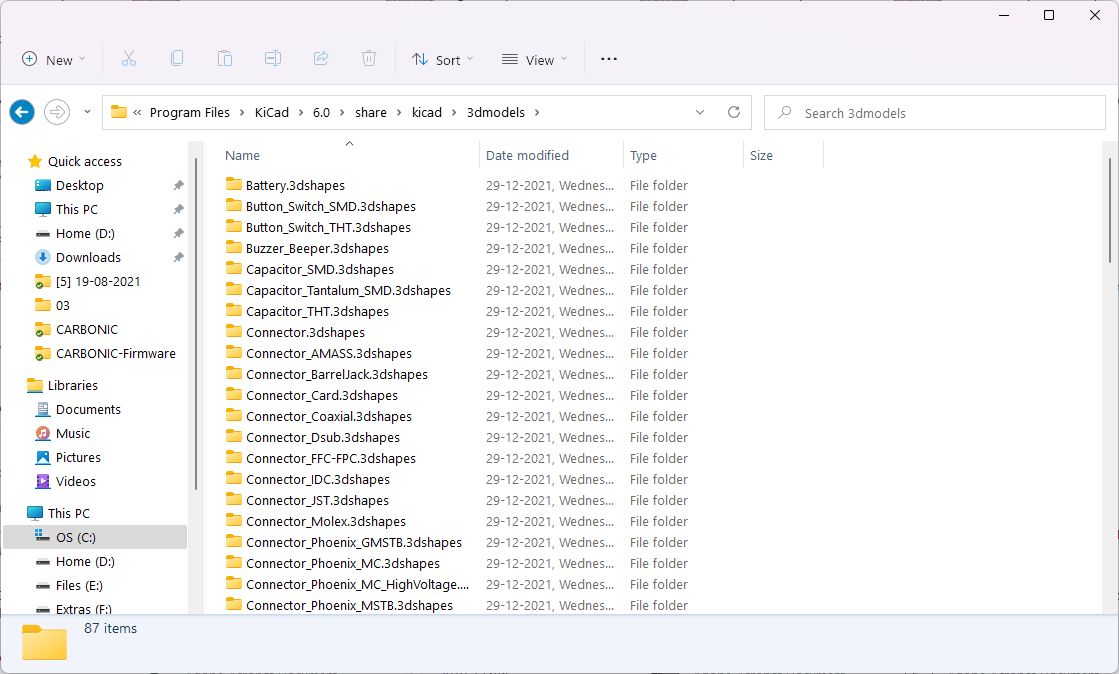Click the Copy icon in toolbar
This screenshot has width=1119, height=674.
(176, 59)
